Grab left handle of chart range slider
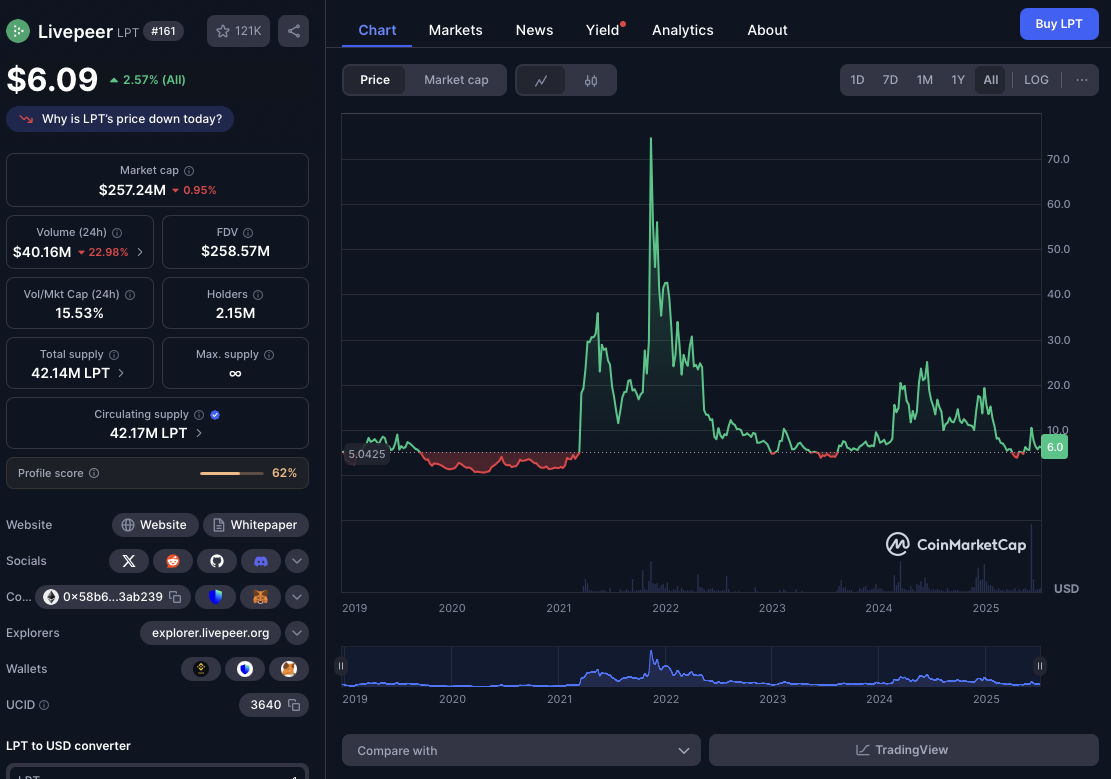This screenshot has height=779, width=1111. (341, 666)
